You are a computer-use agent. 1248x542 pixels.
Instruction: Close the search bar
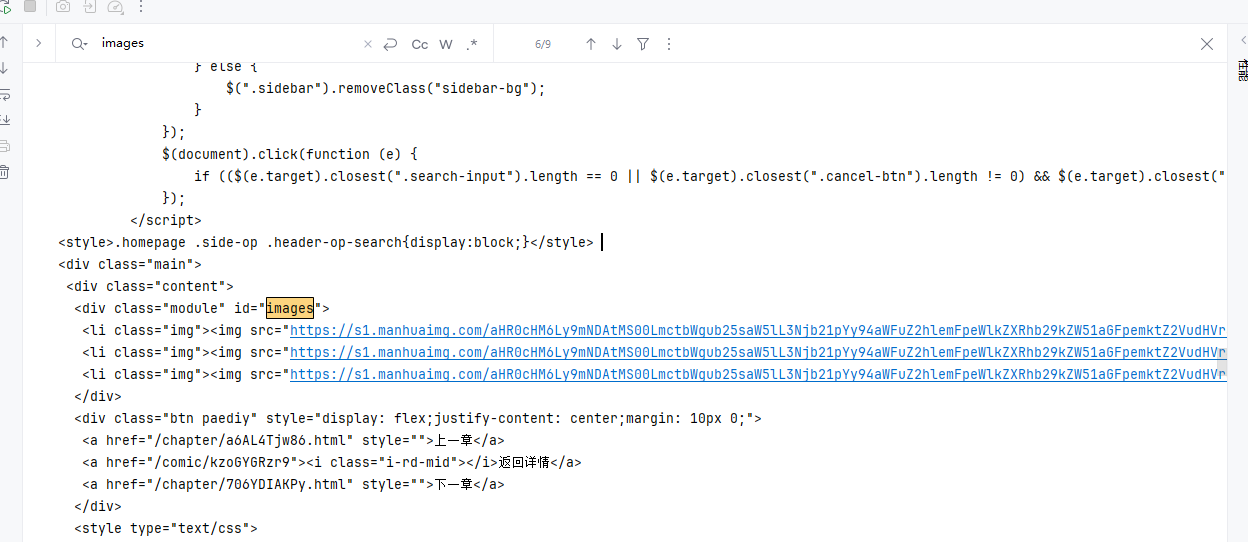[1207, 44]
